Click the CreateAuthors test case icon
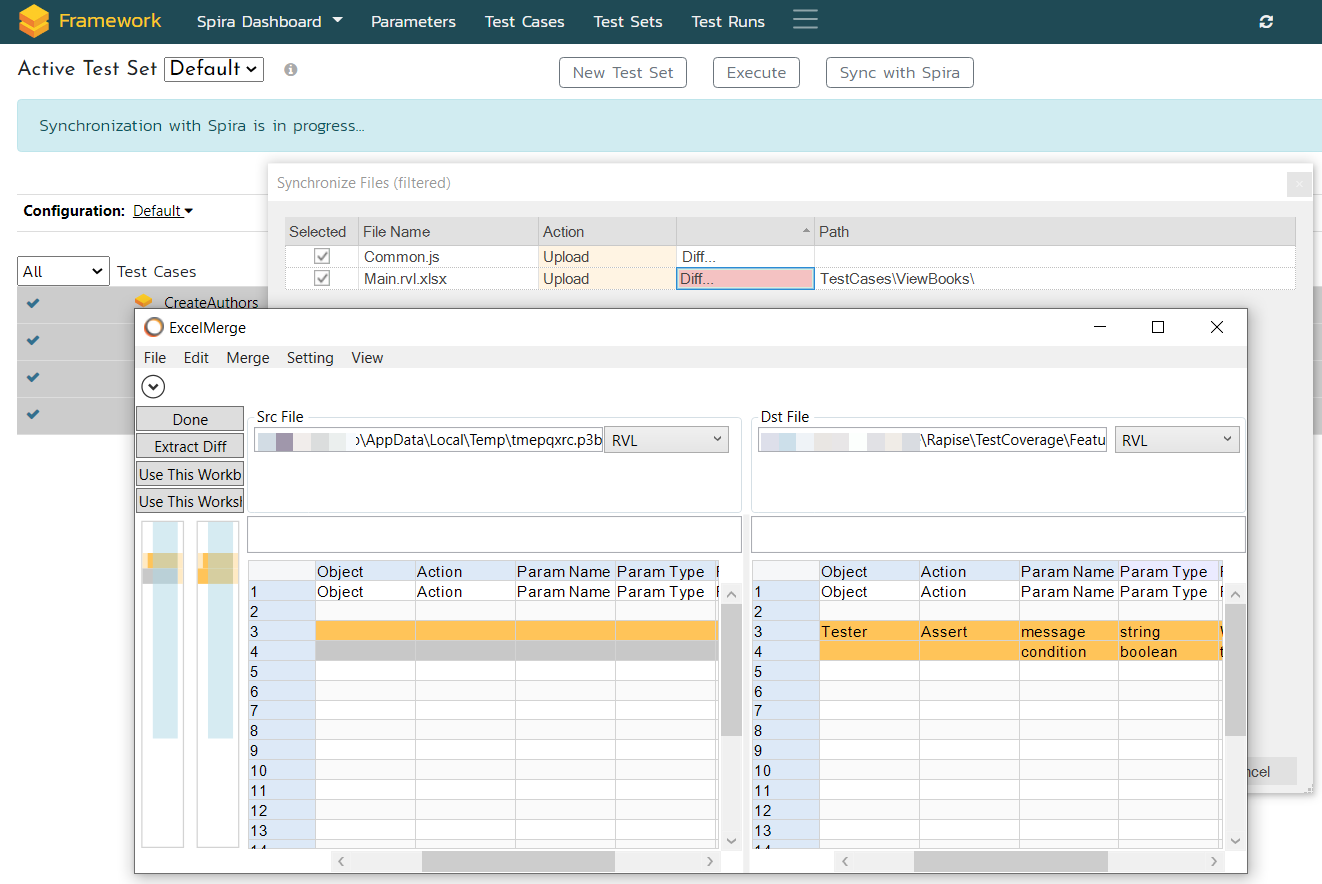Image resolution: width=1322 pixels, height=884 pixels. point(144,302)
